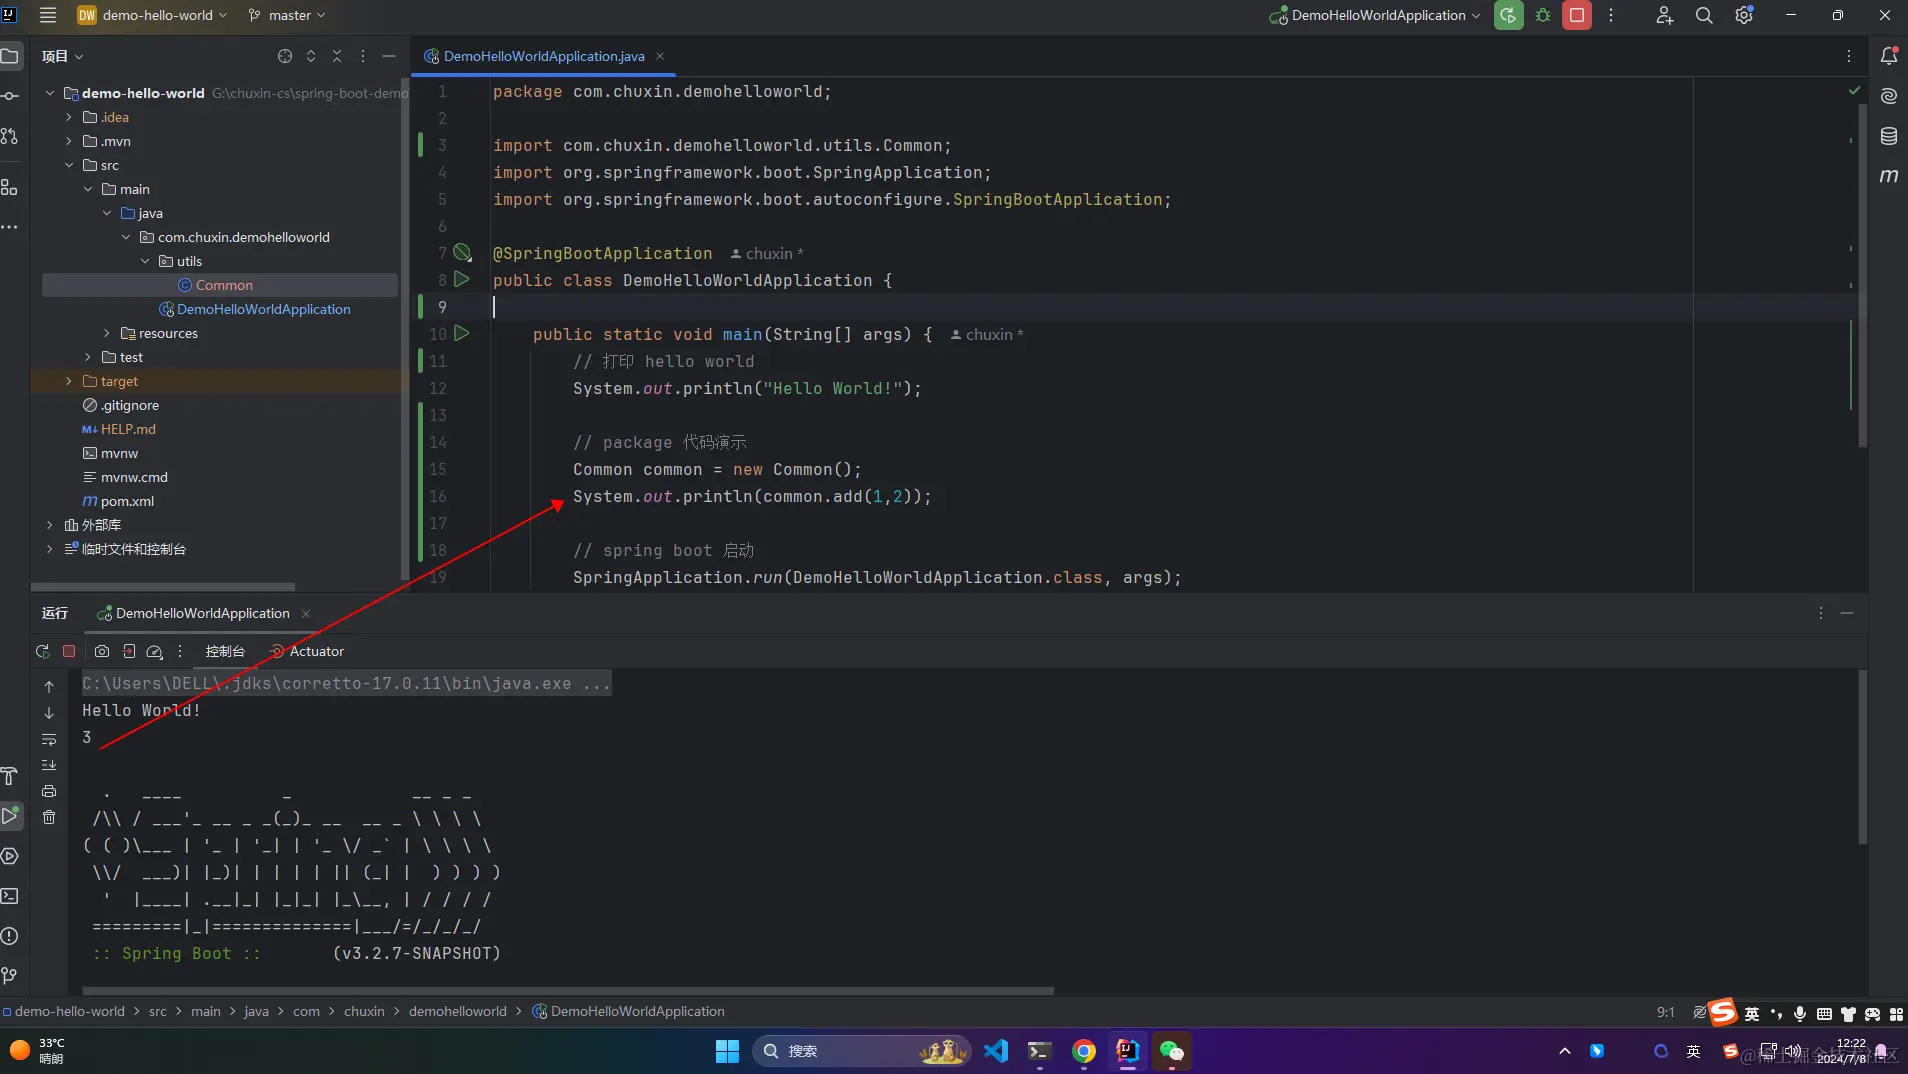This screenshot has height=1074, width=1908.
Task: Click run gutter icon on class line 8
Action: 461,279
